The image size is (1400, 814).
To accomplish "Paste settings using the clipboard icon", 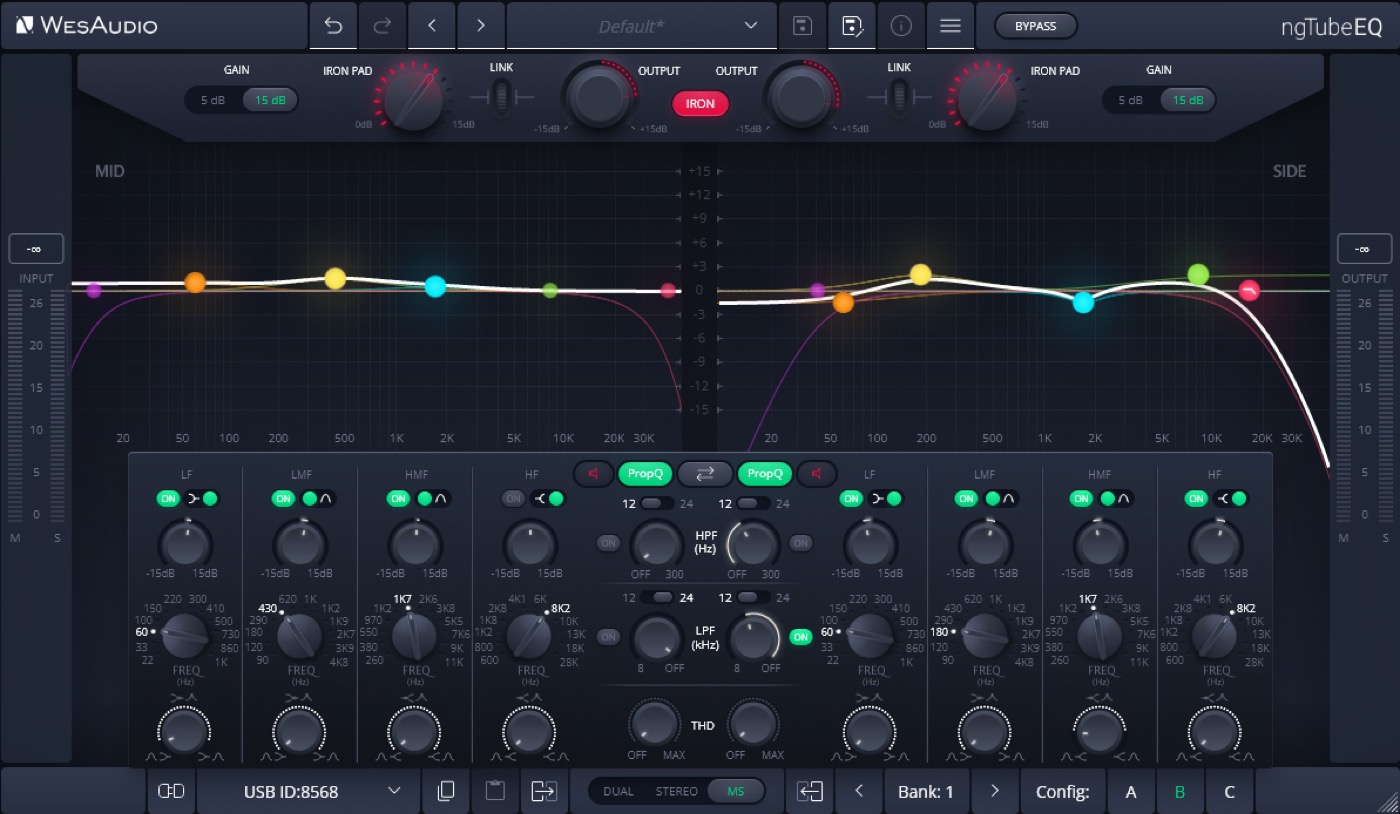I will [x=494, y=791].
